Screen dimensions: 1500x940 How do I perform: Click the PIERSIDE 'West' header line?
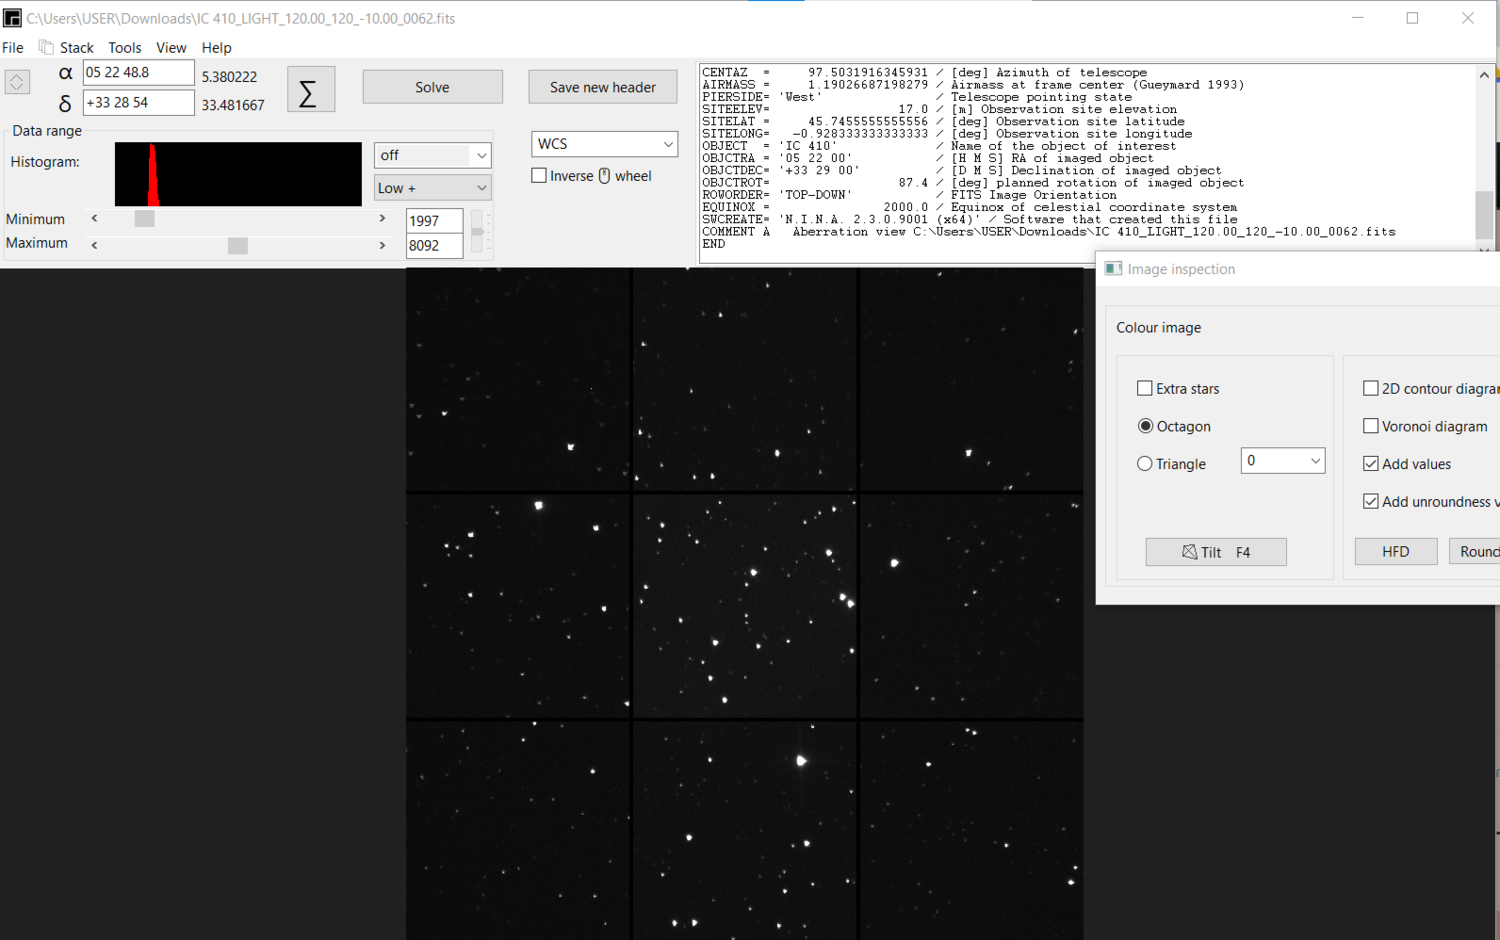(x=917, y=97)
